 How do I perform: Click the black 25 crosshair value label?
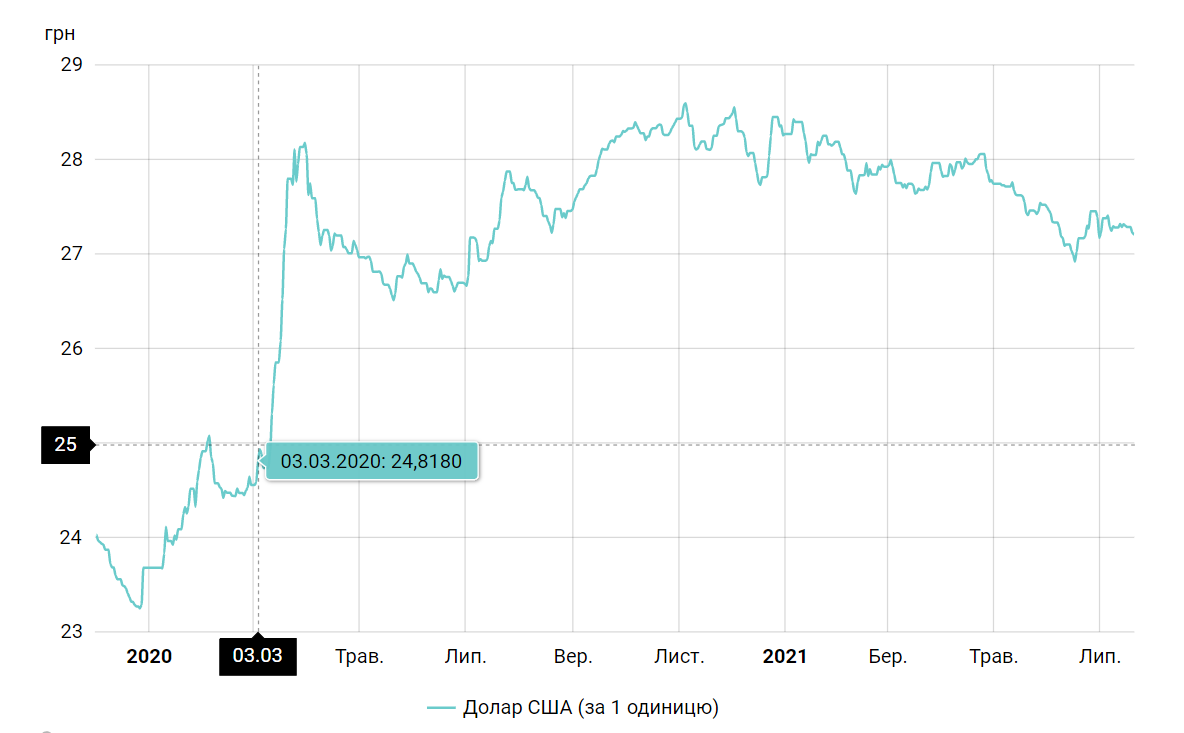tap(66, 444)
